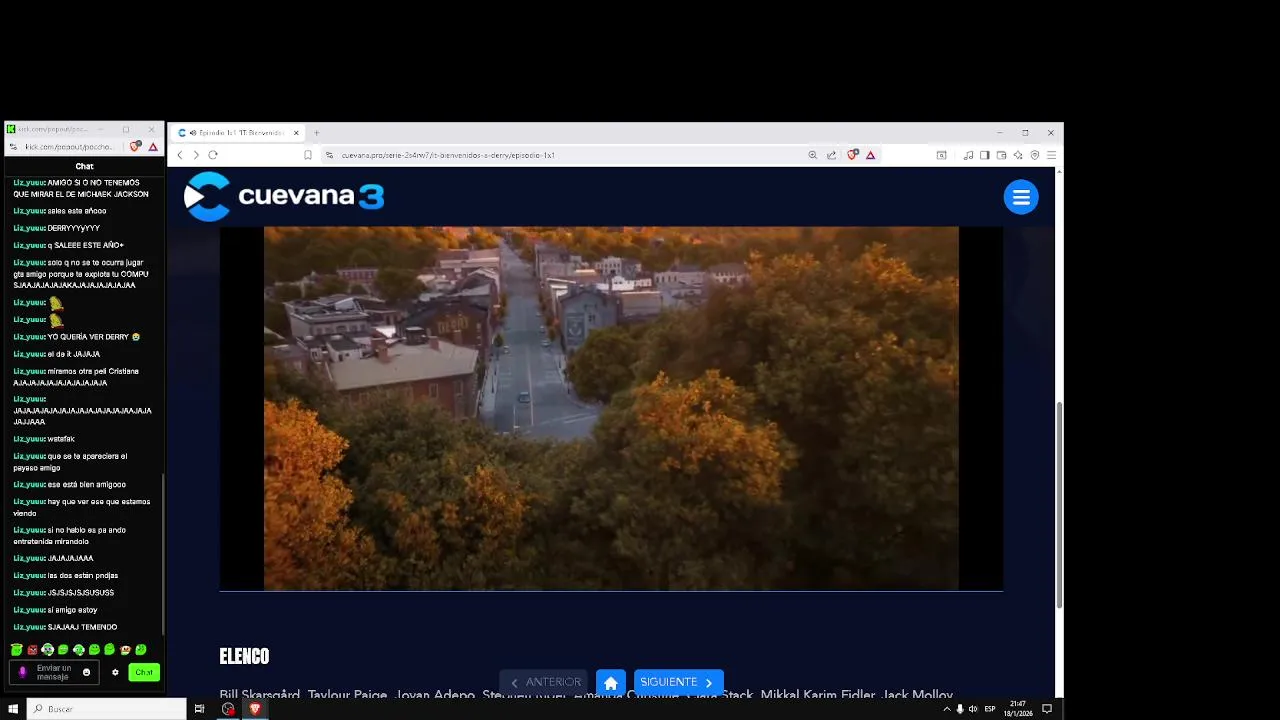Reload the Cuevana page

tap(213, 155)
